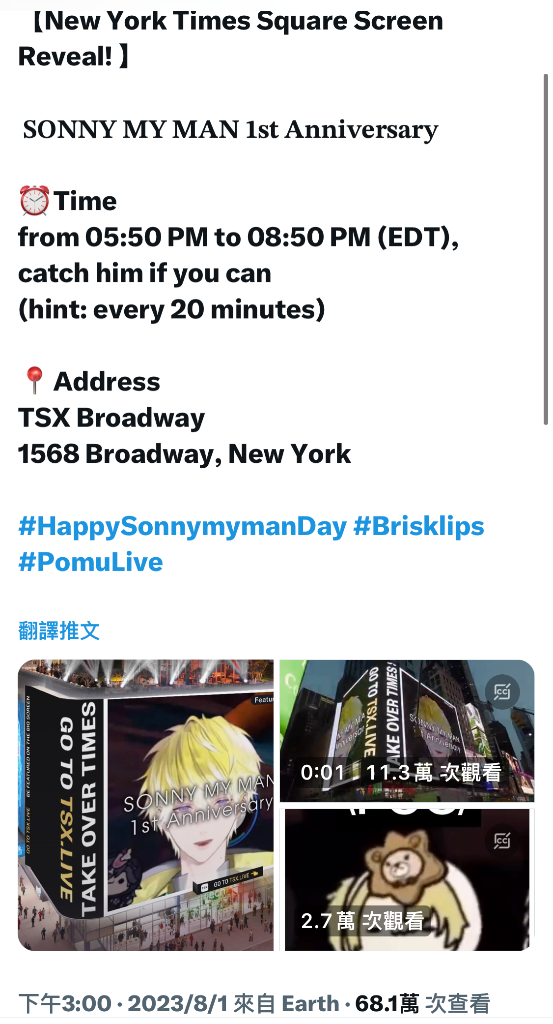Click the 翻譯推文 translate tweet link

(x=59, y=630)
